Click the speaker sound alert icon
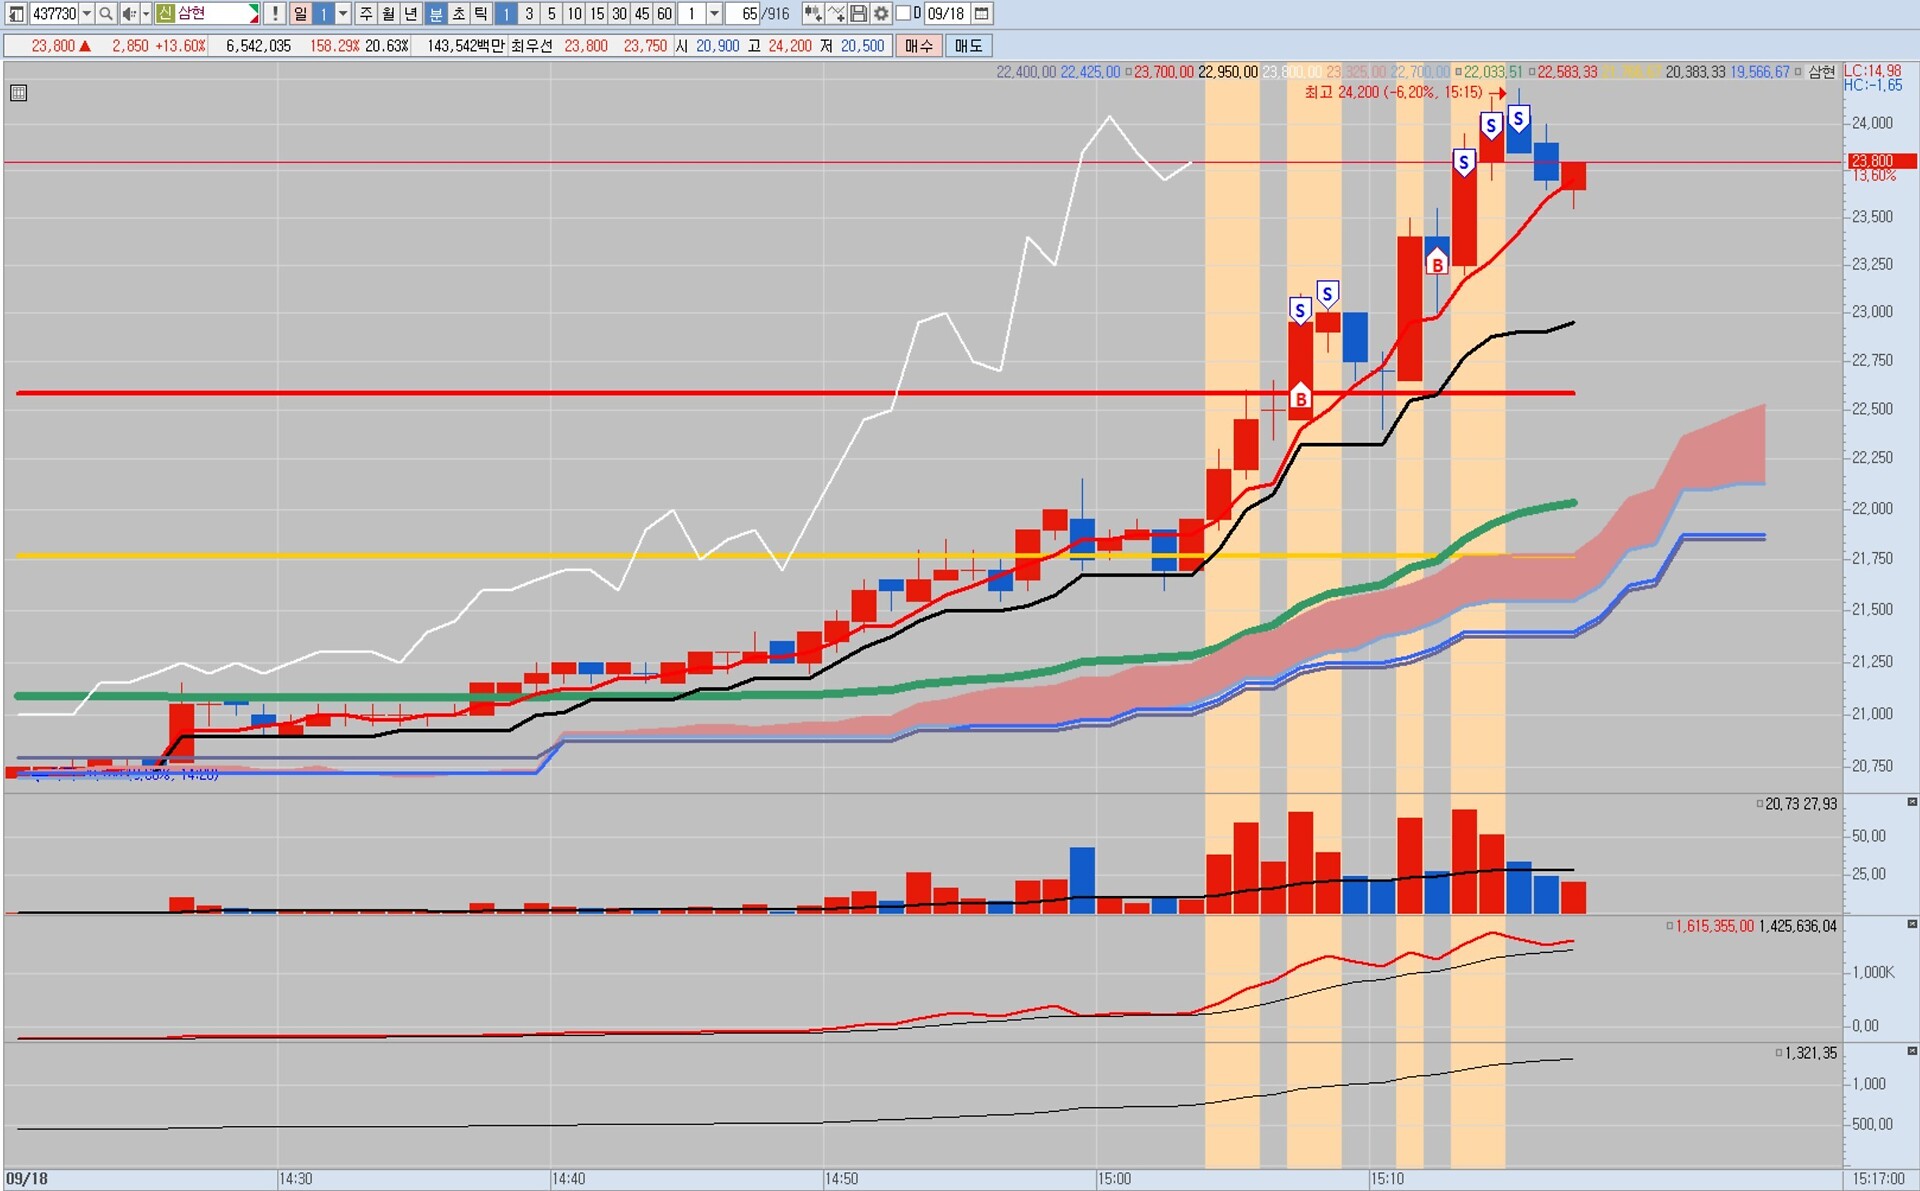The image size is (1920, 1191). 128,14
